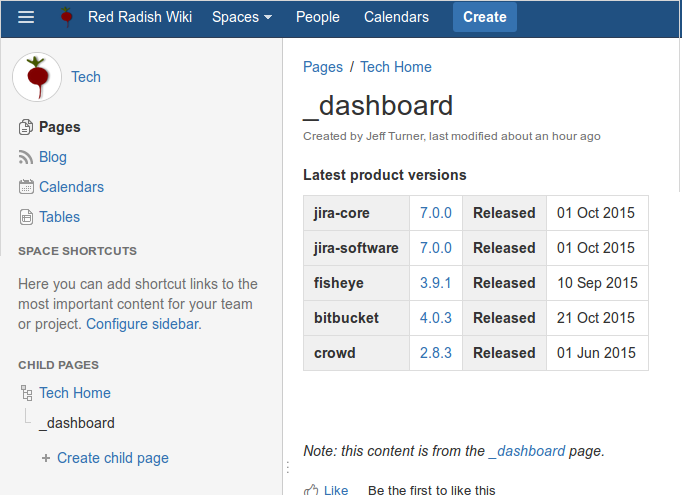
Task: Click the plus icon for child page
Action: click(46, 458)
